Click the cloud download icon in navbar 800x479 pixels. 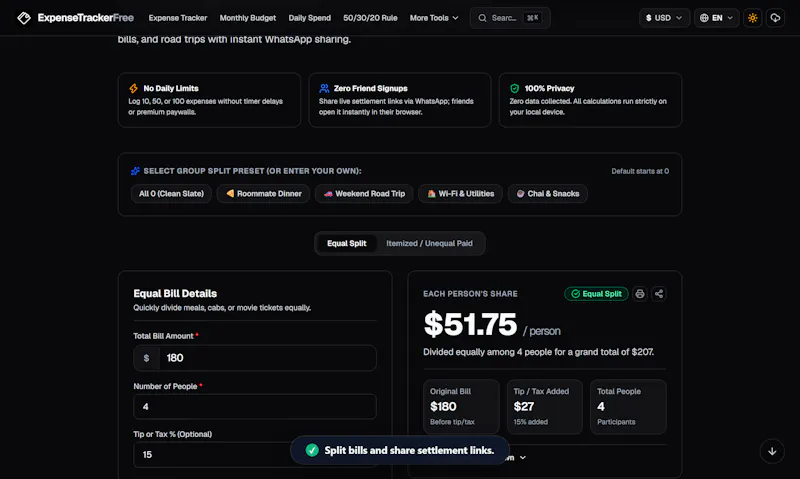pos(775,18)
